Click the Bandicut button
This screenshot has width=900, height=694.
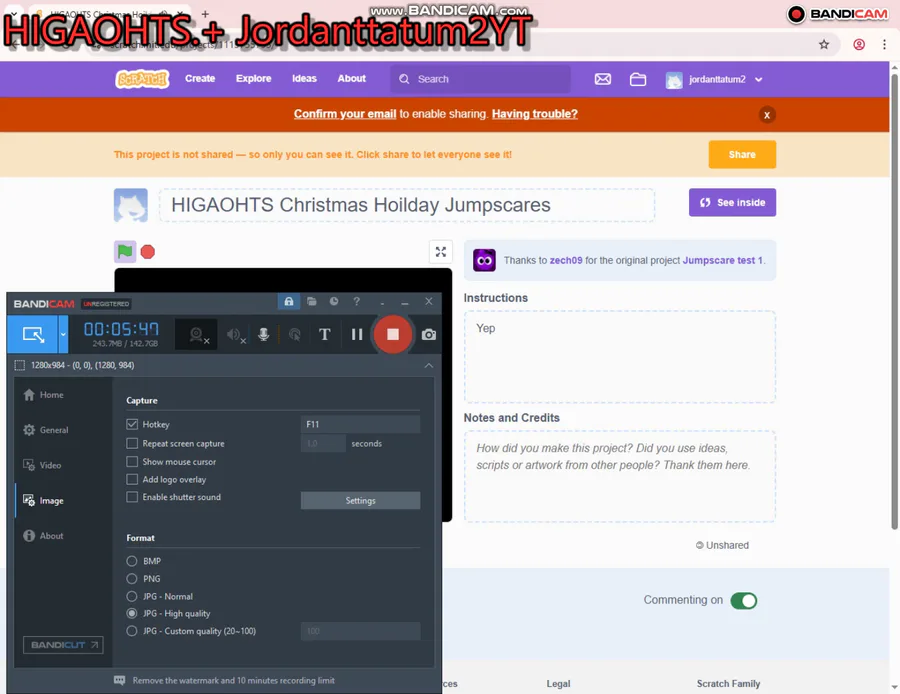coord(63,645)
